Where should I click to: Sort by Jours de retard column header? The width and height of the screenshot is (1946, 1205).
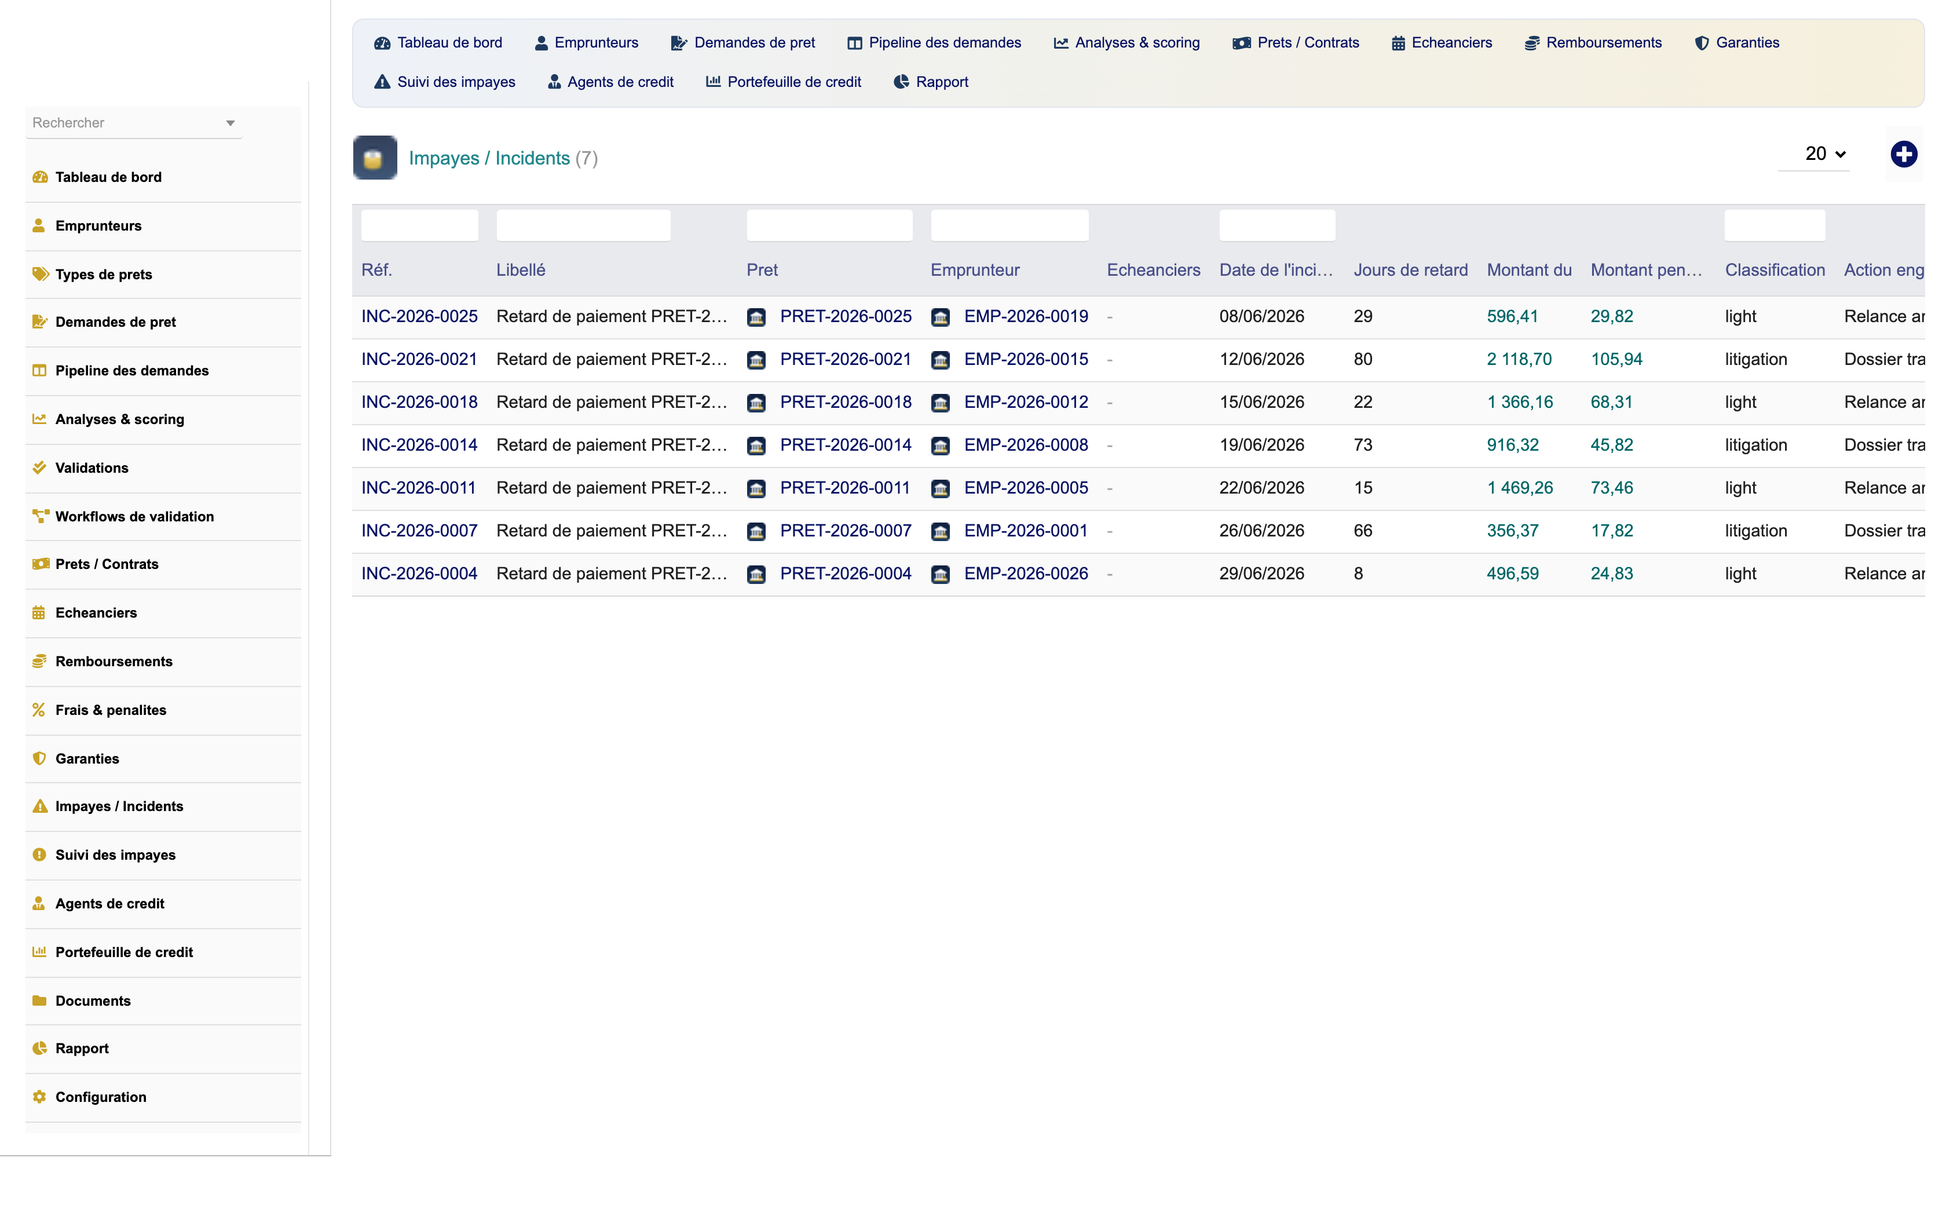pos(1410,271)
